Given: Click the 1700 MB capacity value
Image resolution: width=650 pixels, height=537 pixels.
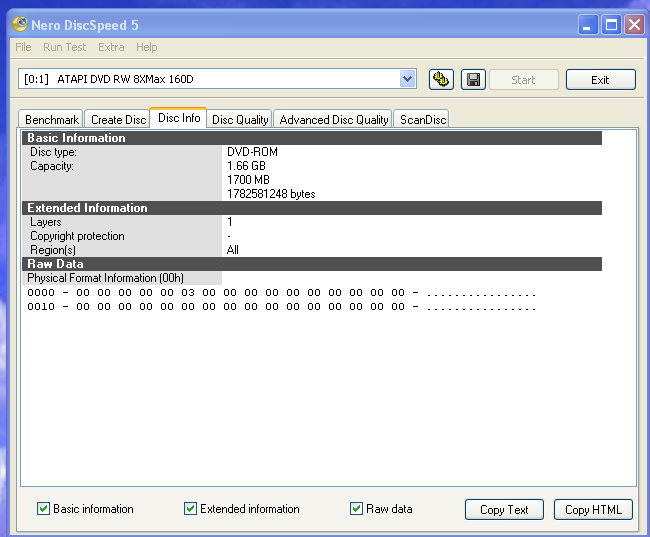Looking at the screenshot, I should [248, 180].
